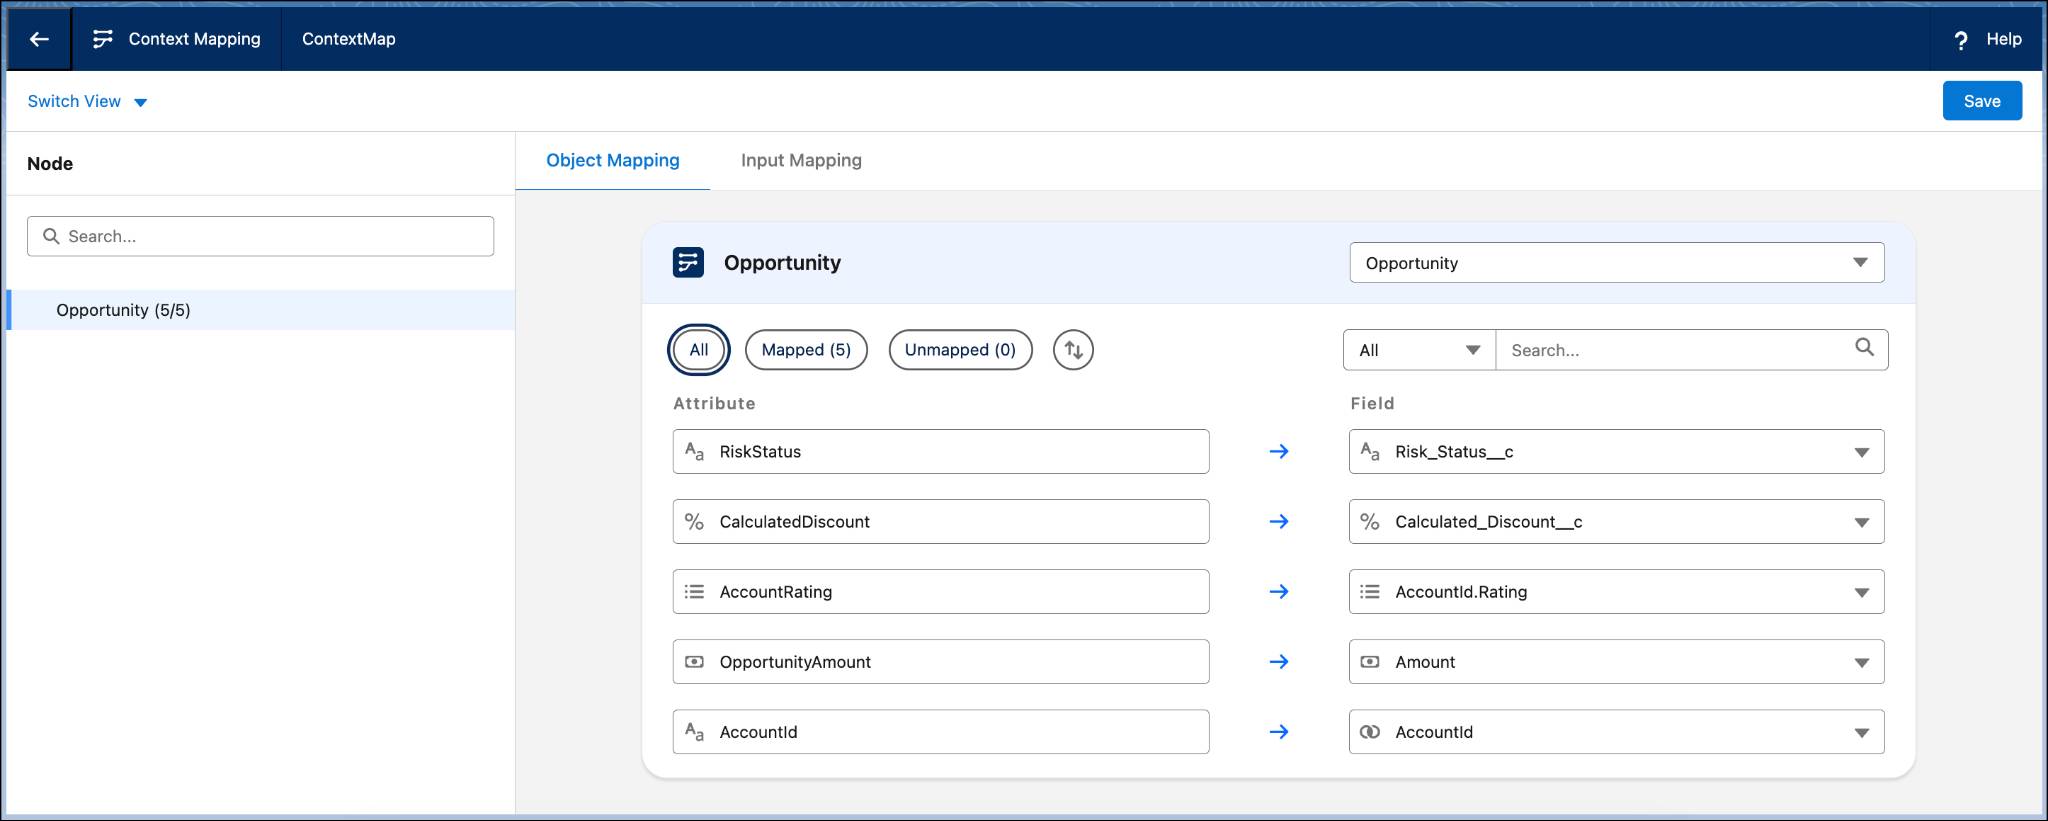This screenshot has height=821, width=2048.
Task: Click the mapping arrow for CalculatedDiscount
Action: click(x=1279, y=521)
